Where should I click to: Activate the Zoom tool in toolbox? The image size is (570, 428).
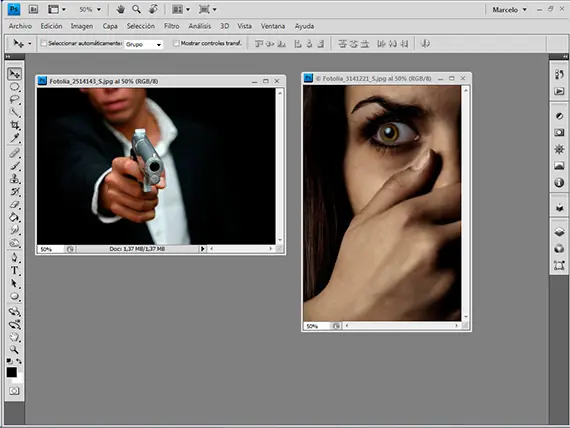click(14, 349)
